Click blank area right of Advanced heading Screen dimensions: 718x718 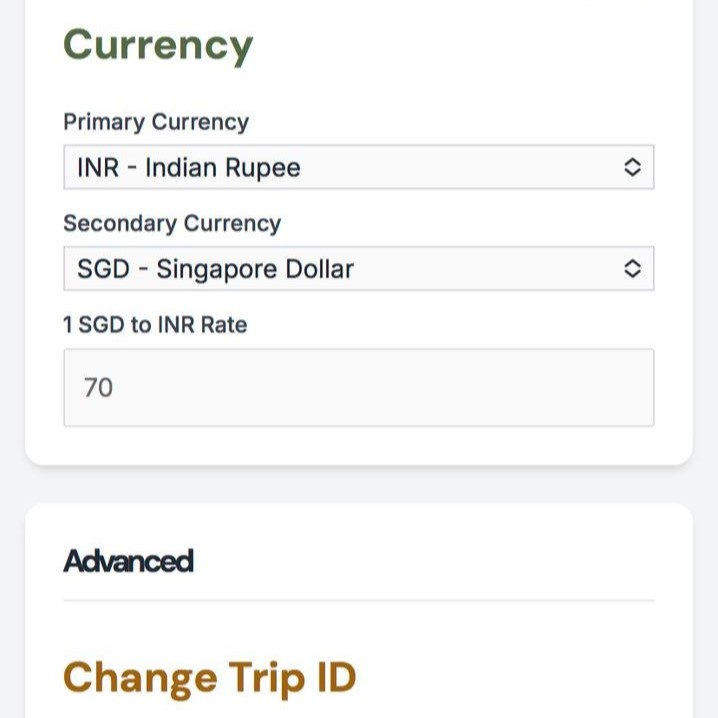pyautogui.click(x=430, y=561)
